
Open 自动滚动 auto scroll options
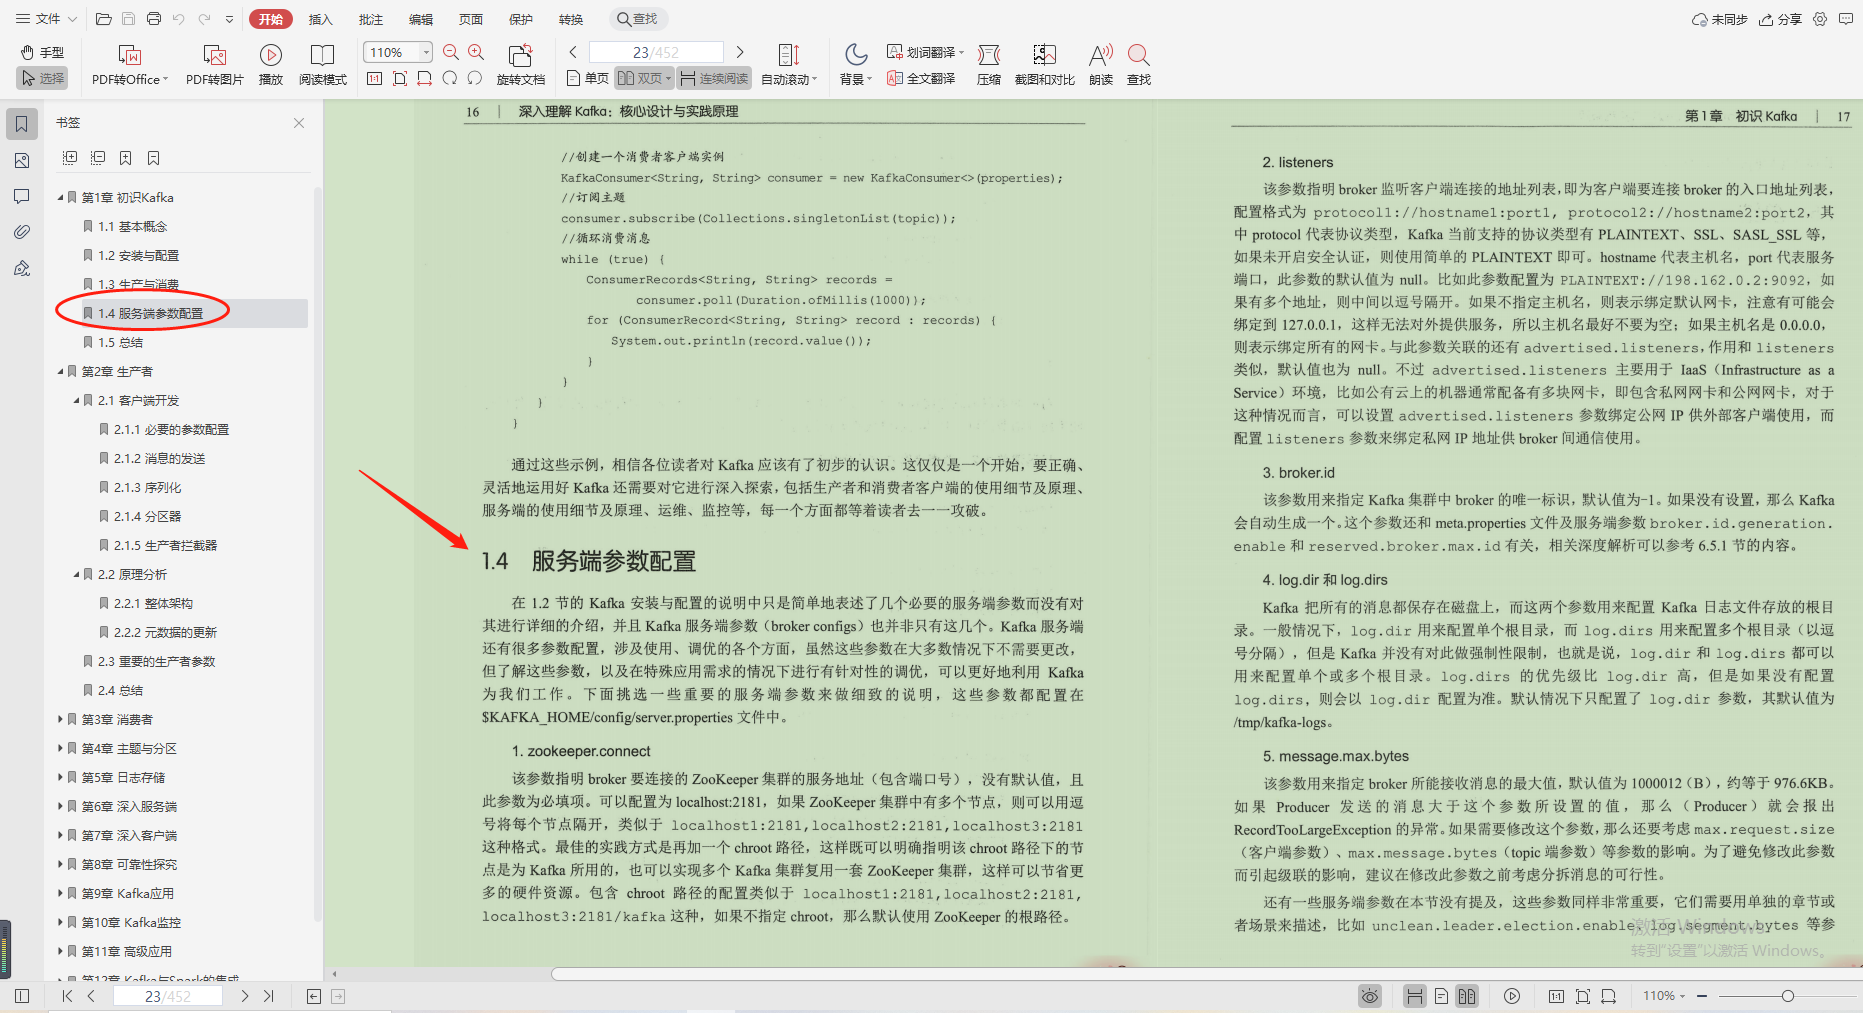coord(789,65)
